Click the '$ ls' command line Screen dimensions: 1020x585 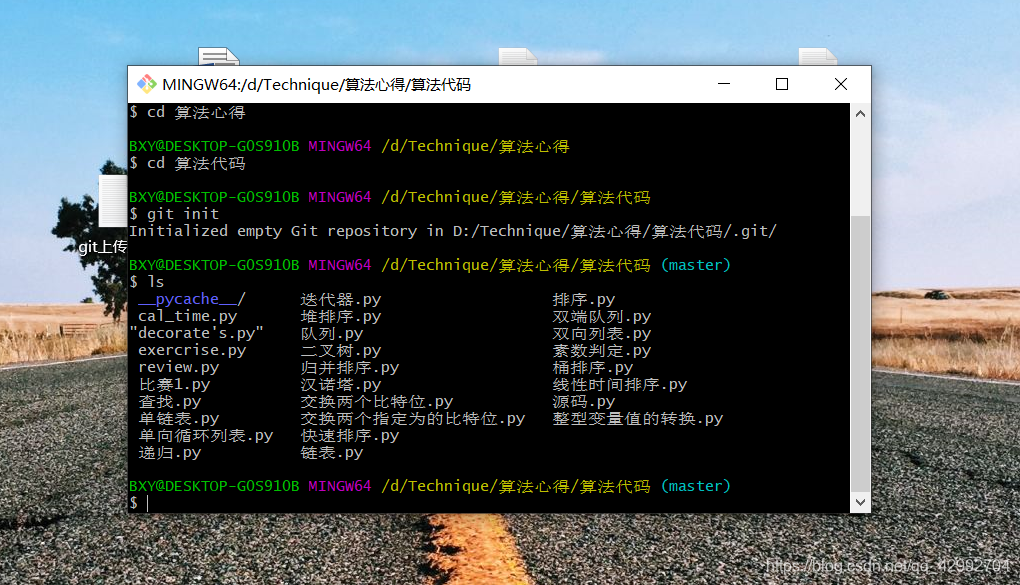[x=147, y=282]
